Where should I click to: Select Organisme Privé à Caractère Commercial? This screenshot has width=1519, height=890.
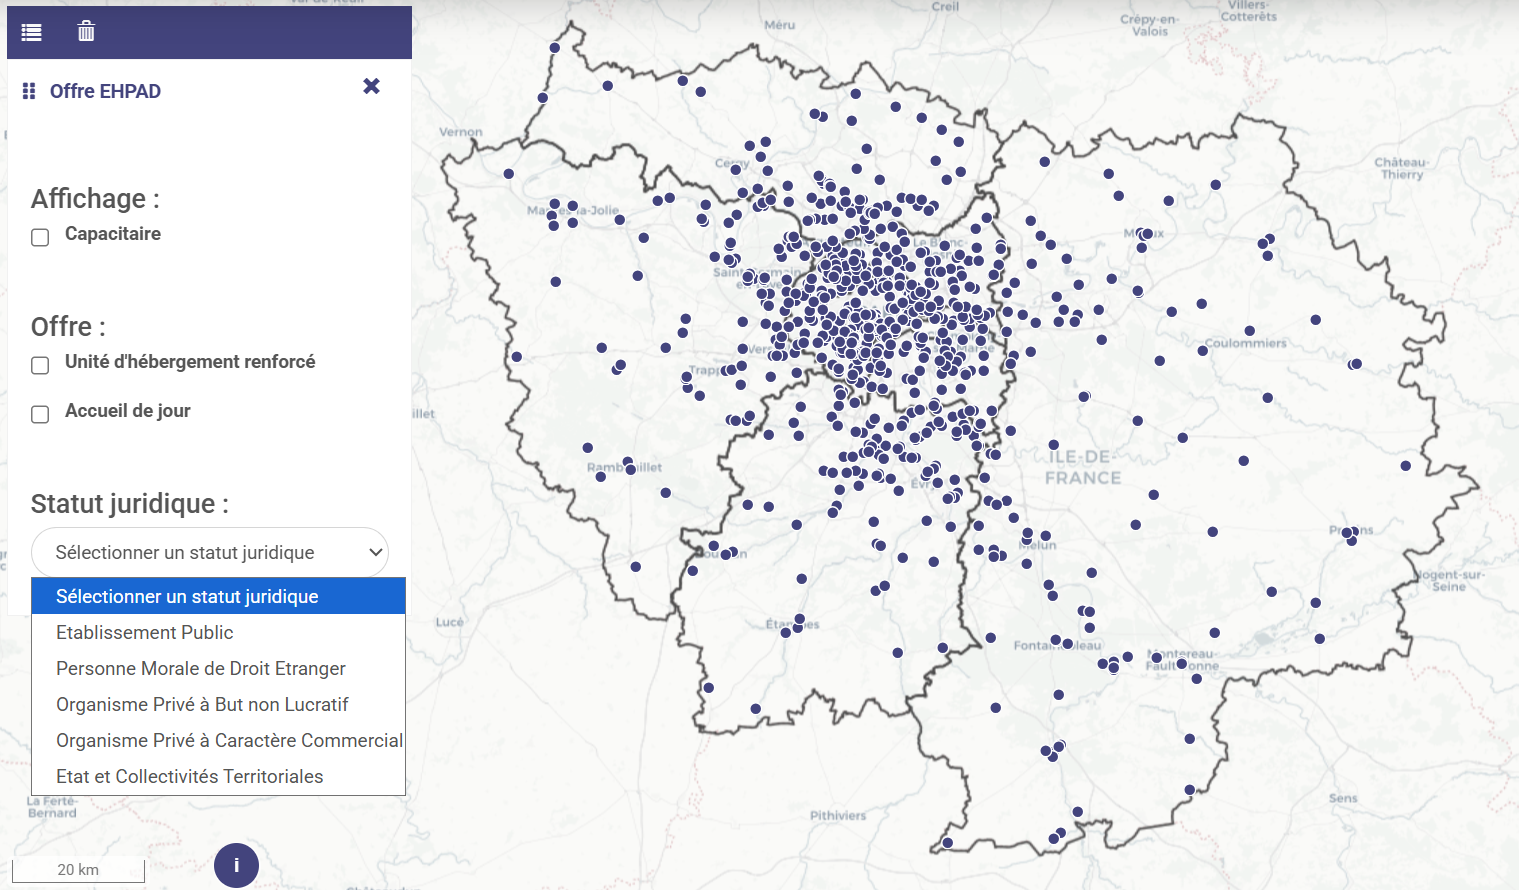pos(229,740)
